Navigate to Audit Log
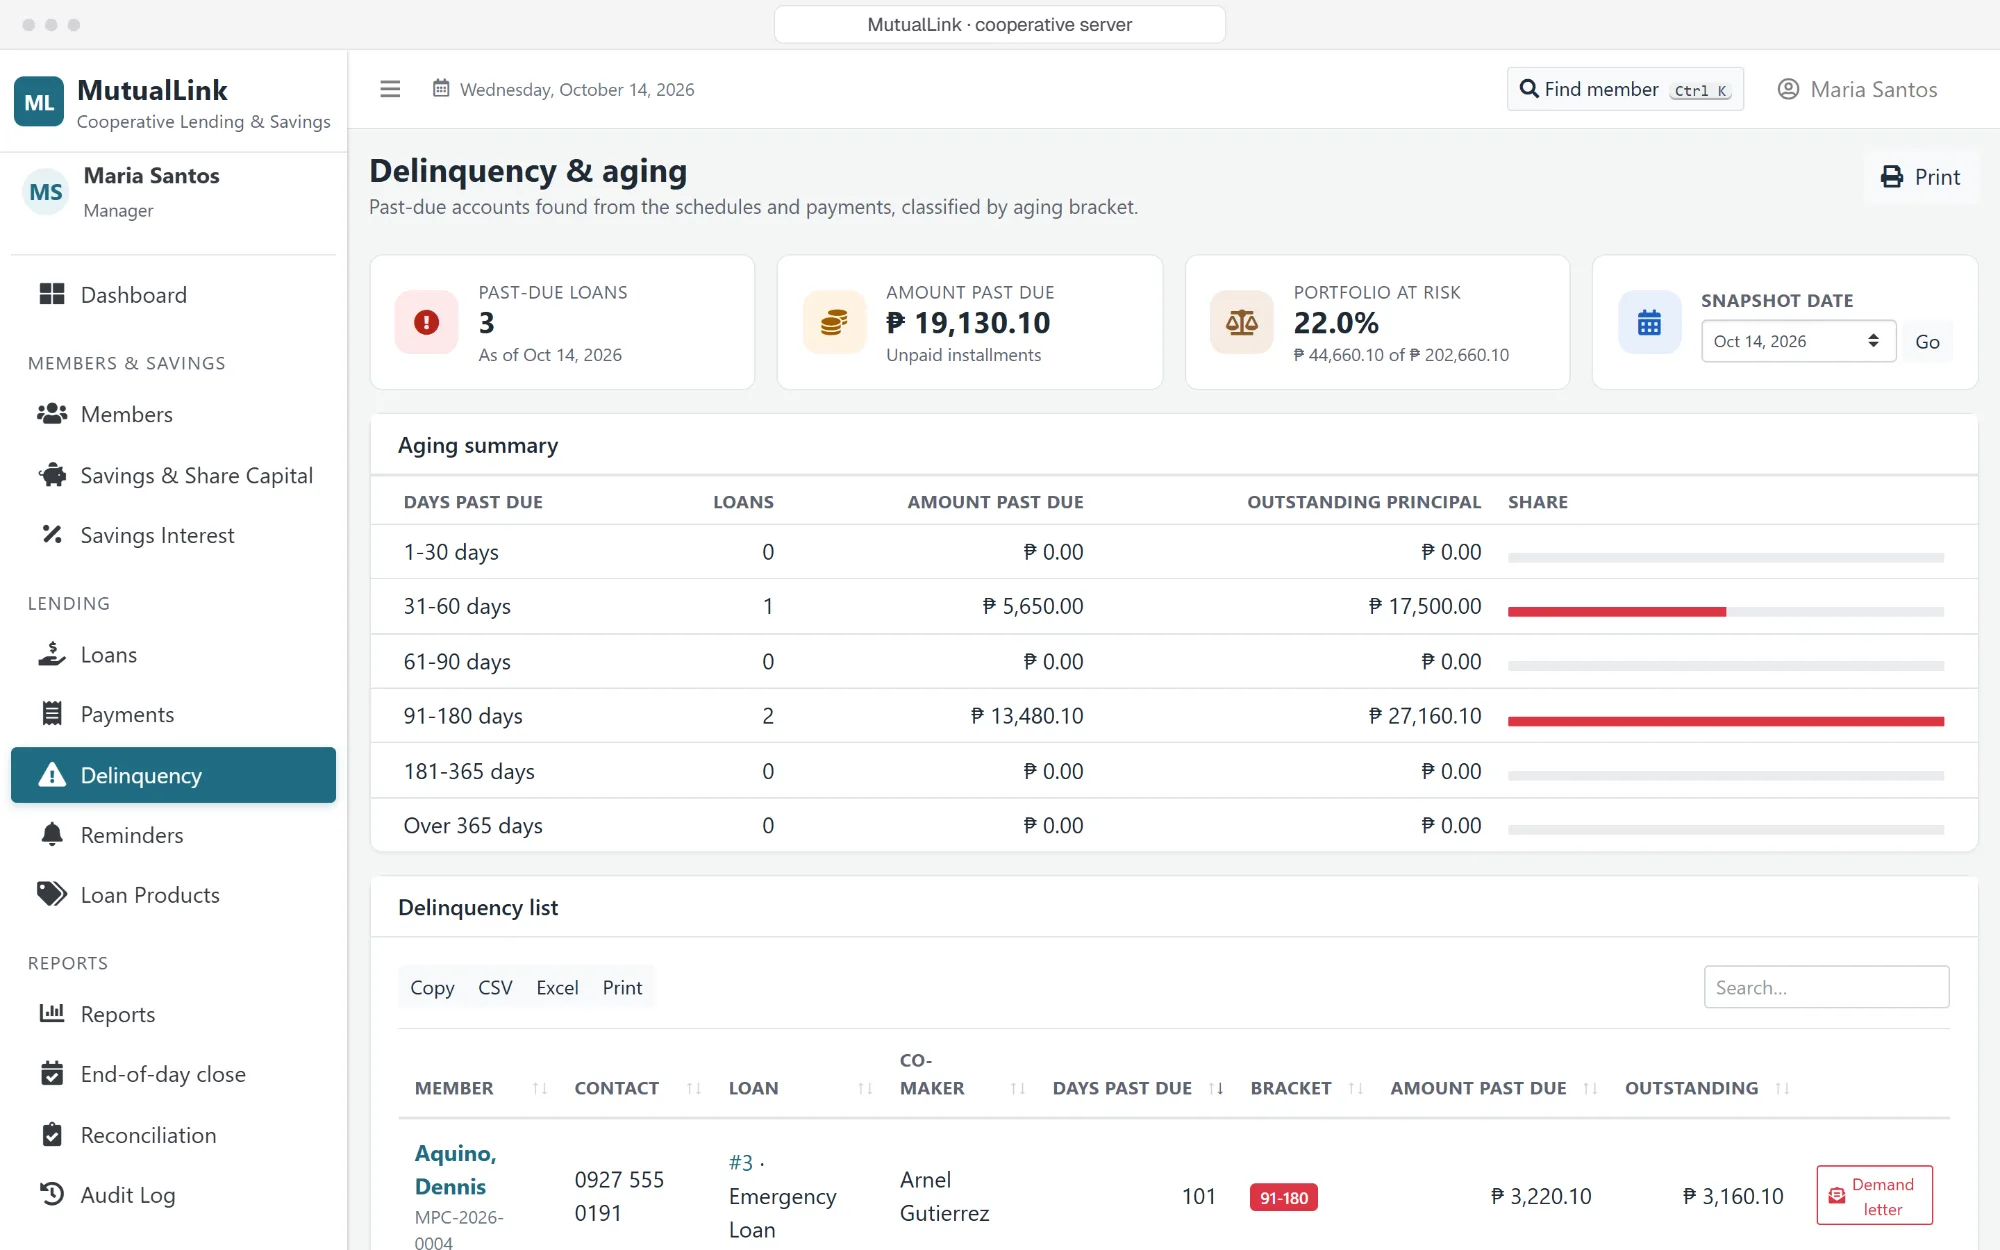Screen dimensions: 2000x1250 tap(173, 1195)
